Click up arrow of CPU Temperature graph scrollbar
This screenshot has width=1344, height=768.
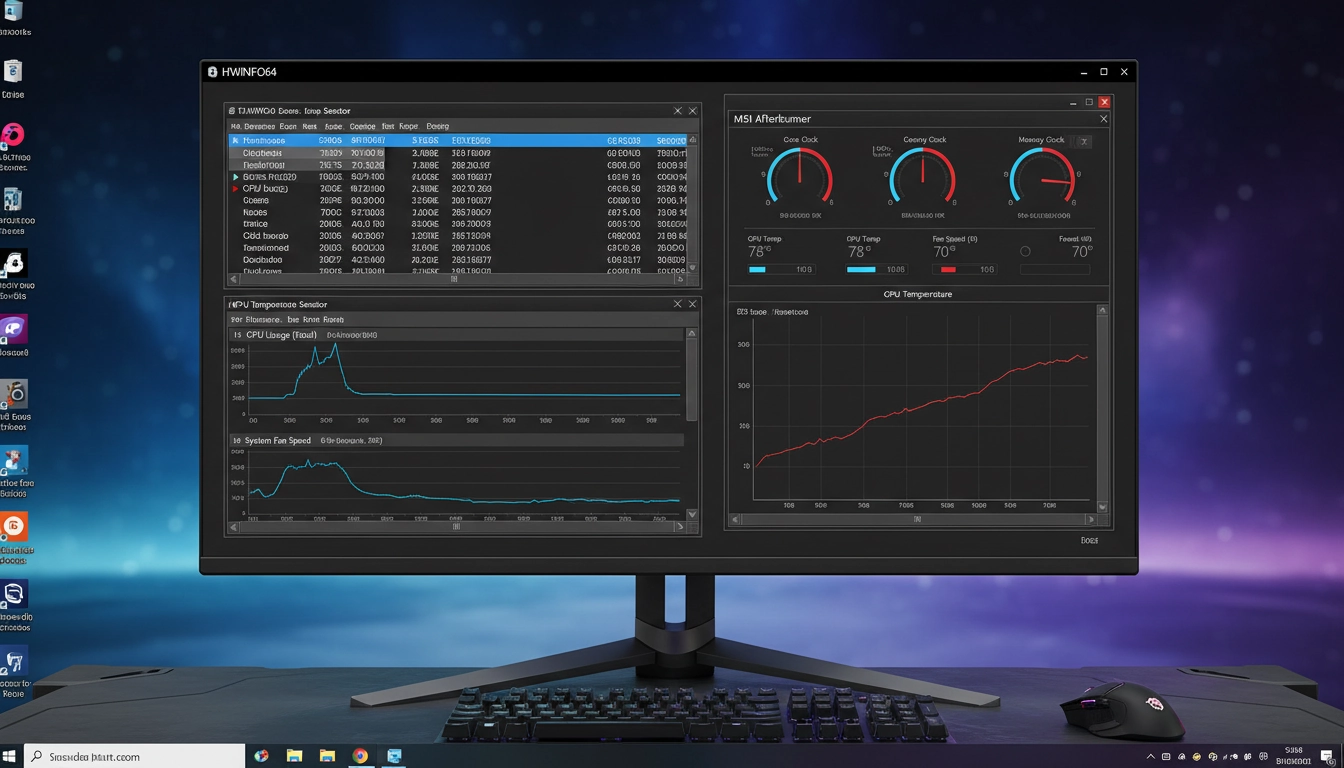tap(1103, 311)
